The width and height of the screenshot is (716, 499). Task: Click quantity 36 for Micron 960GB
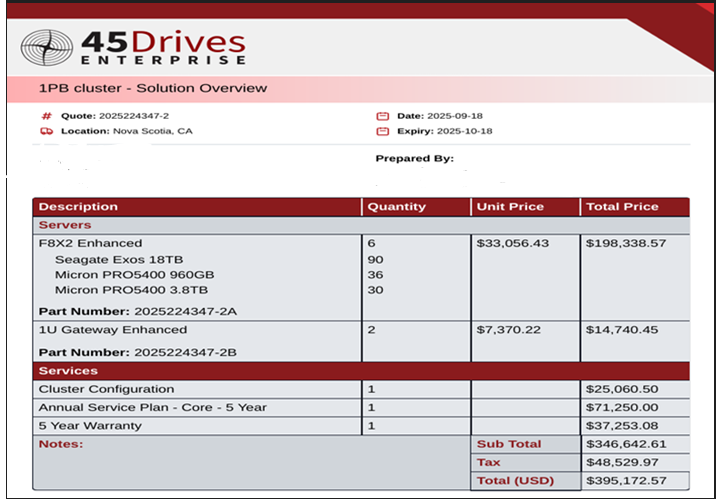click(x=375, y=275)
